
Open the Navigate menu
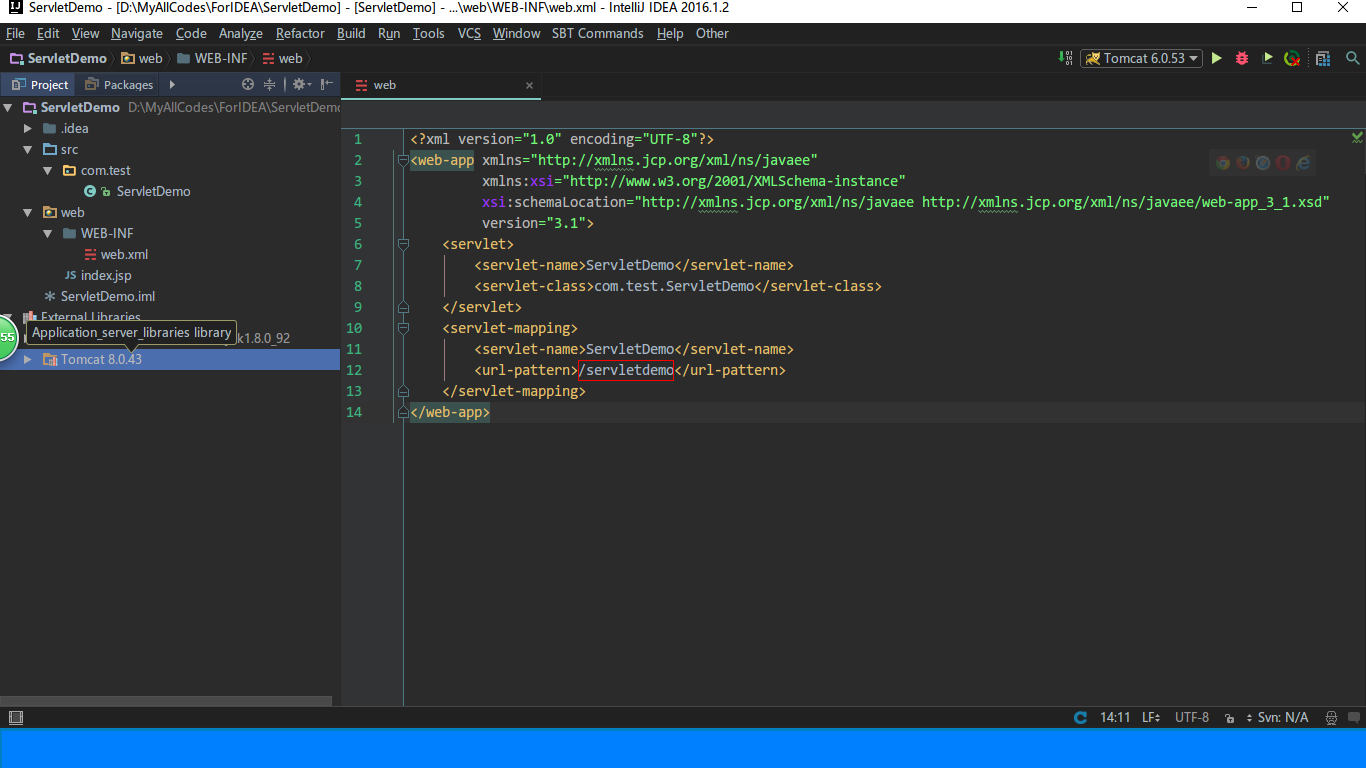[137, 33]
